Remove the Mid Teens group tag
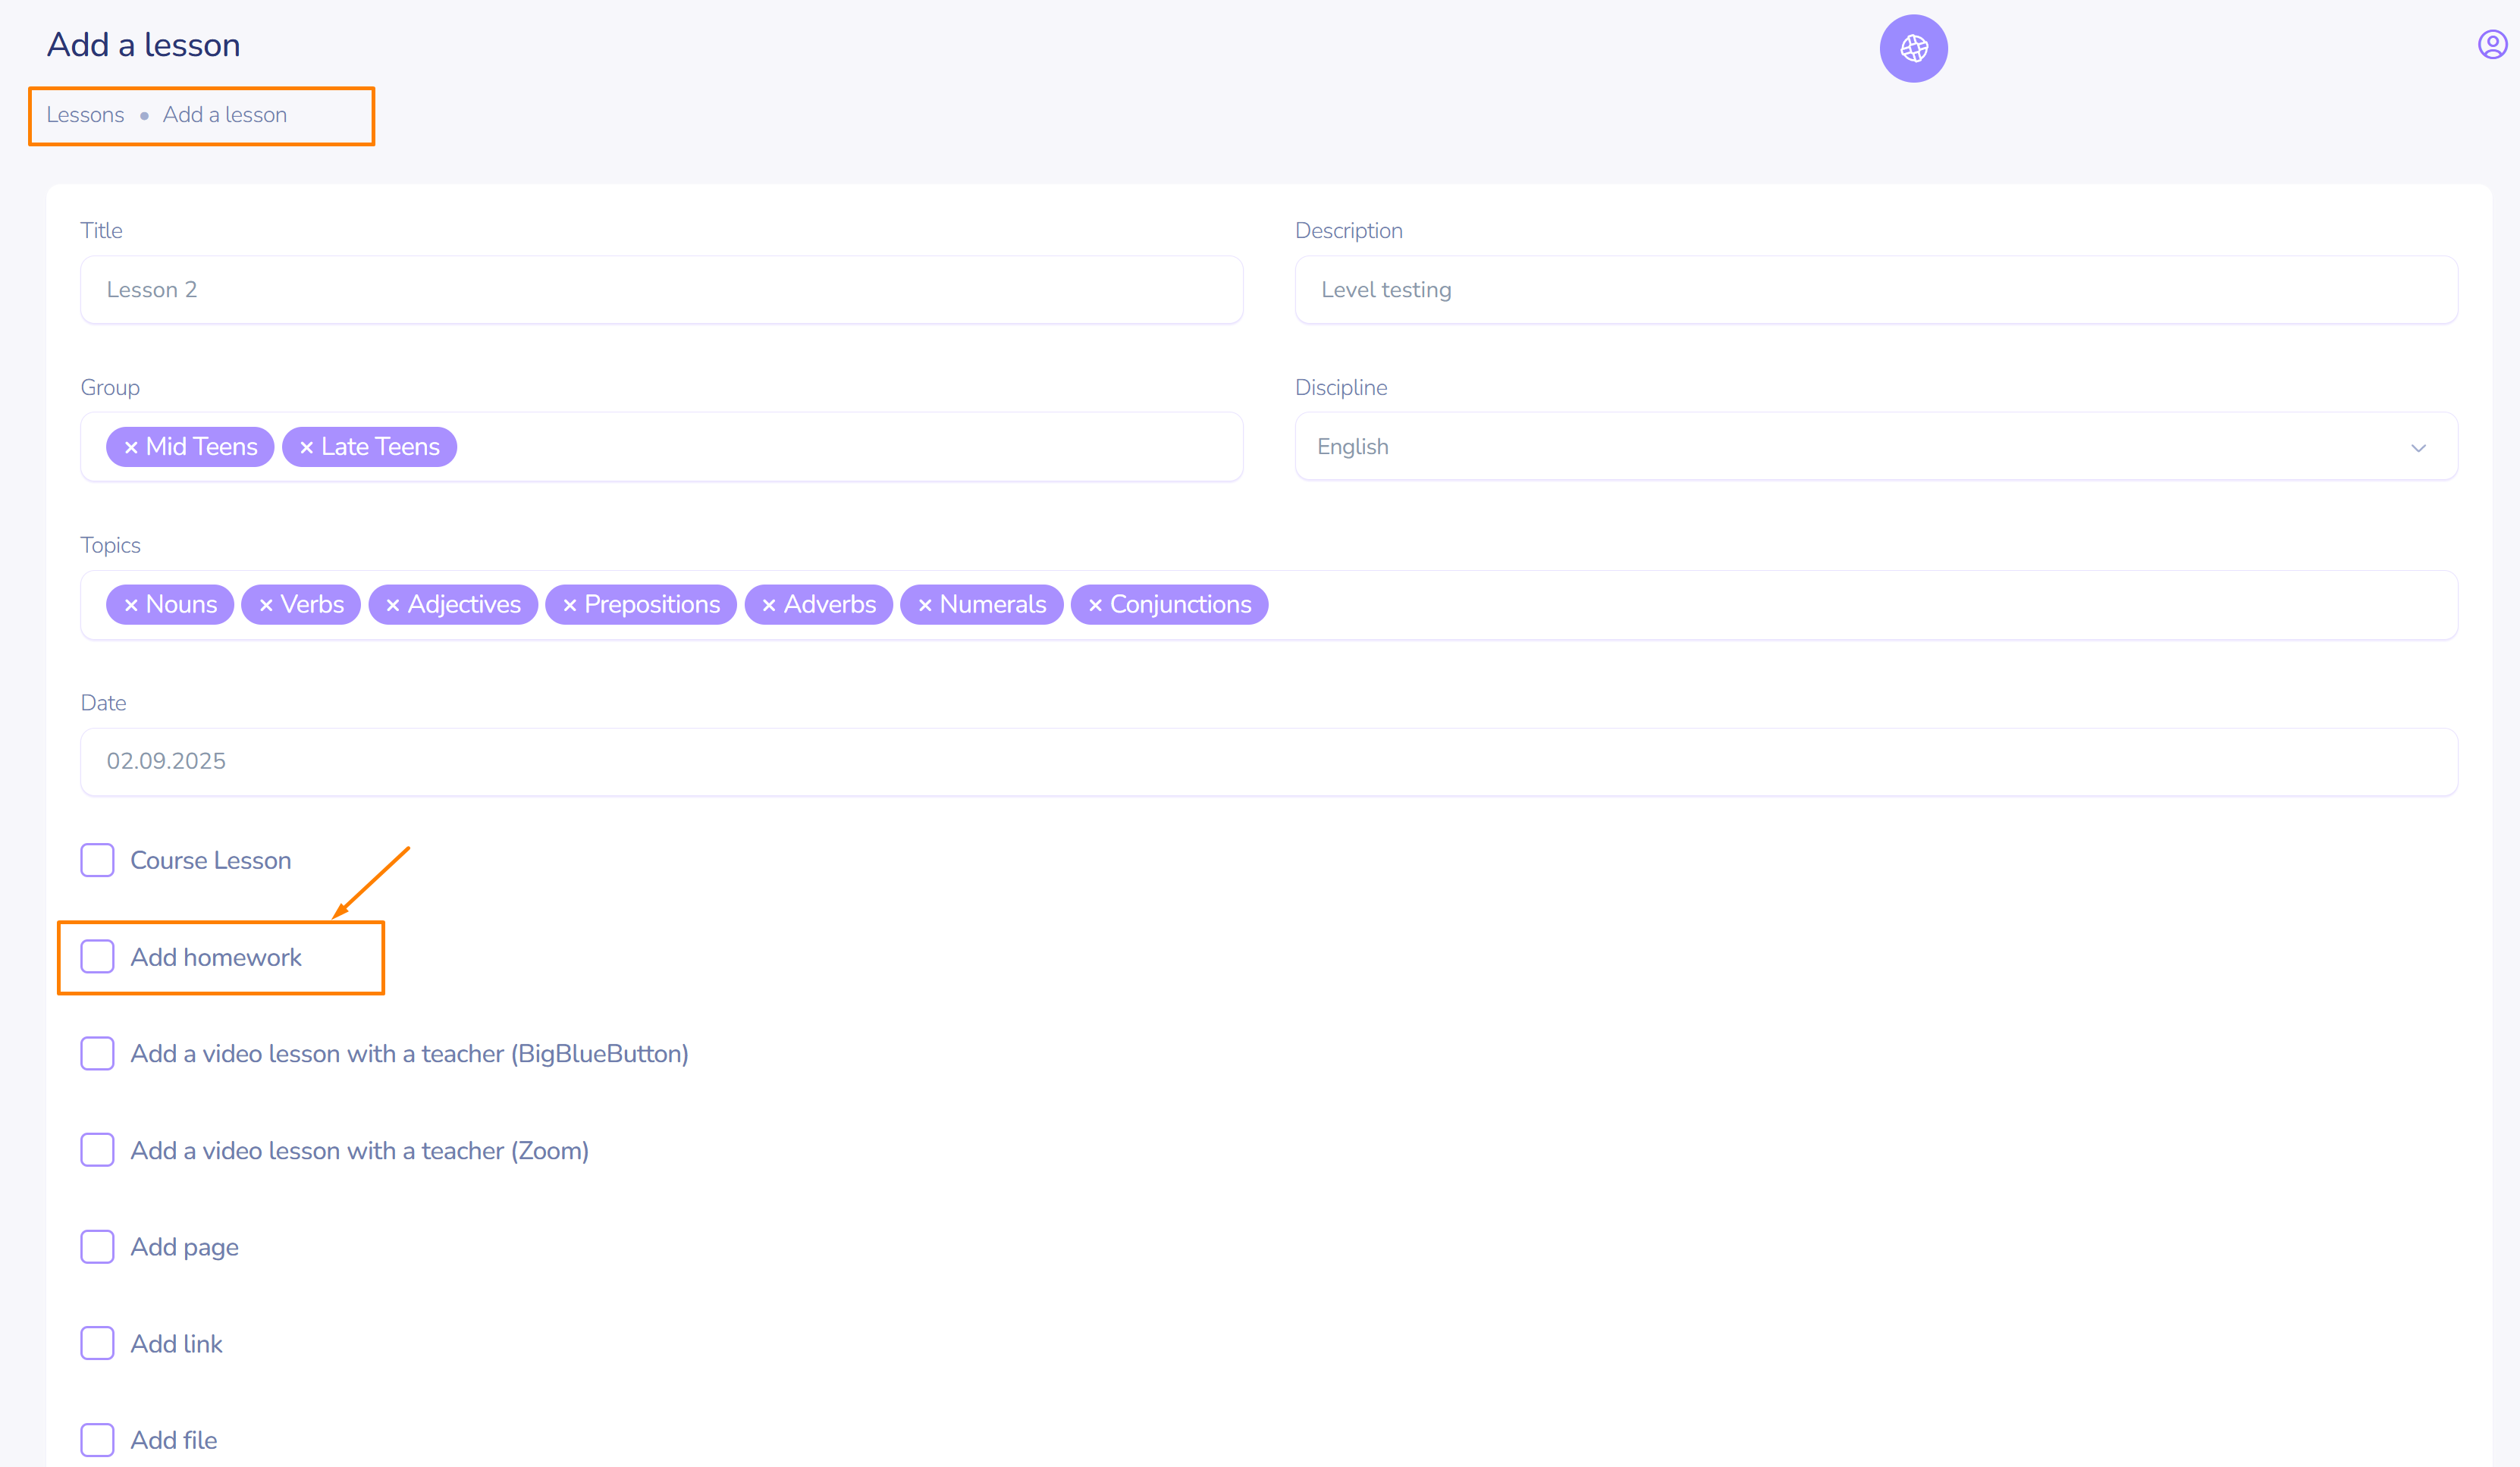The width and height of the screenshot is (2520, 1467). tap(131, 448)
